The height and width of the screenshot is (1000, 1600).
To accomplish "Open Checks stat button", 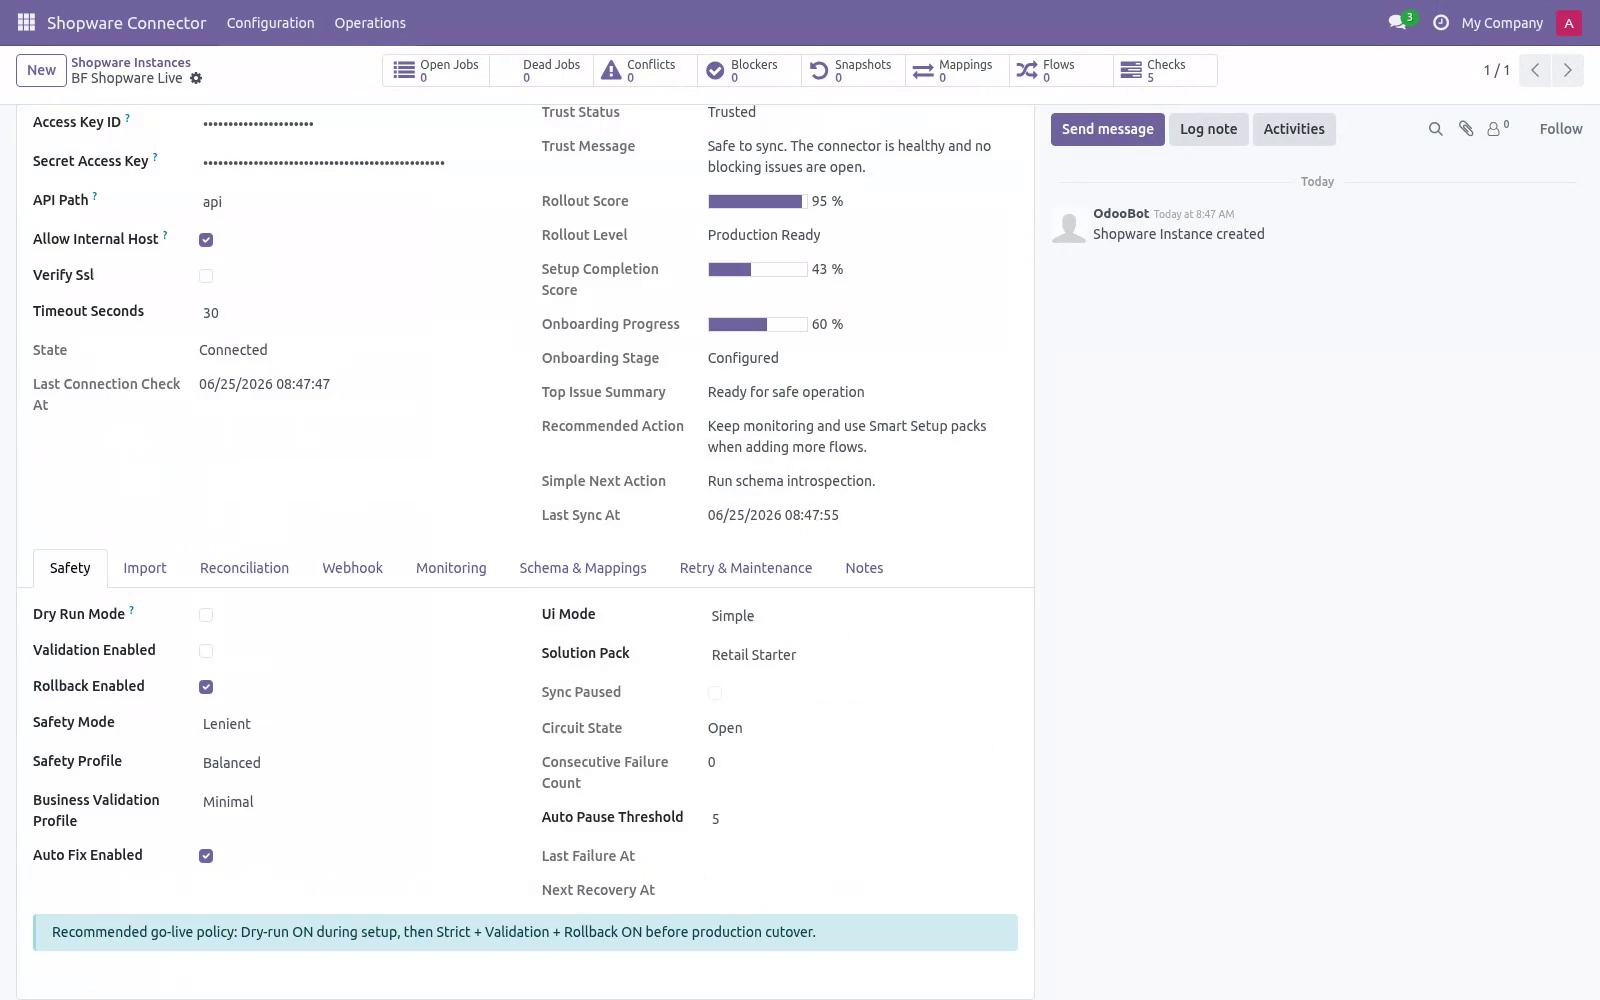I will [1164, 70].
